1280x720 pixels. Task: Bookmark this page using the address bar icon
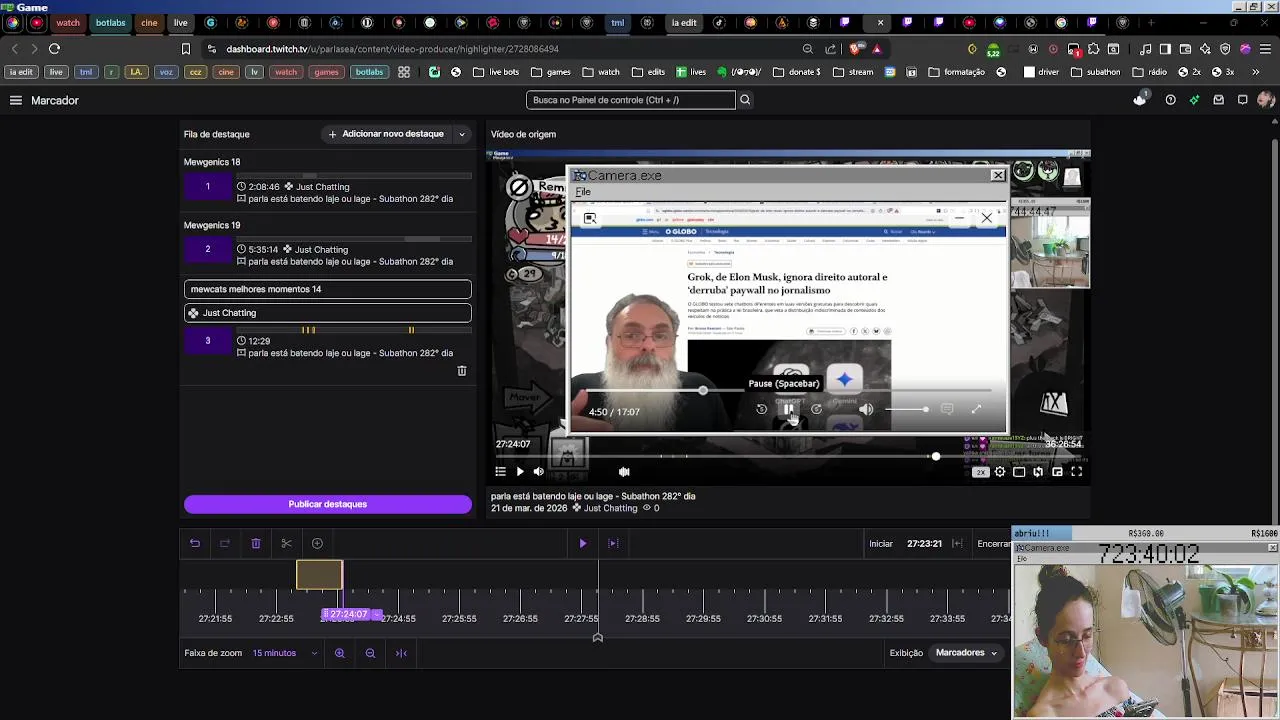coord(185,48)
